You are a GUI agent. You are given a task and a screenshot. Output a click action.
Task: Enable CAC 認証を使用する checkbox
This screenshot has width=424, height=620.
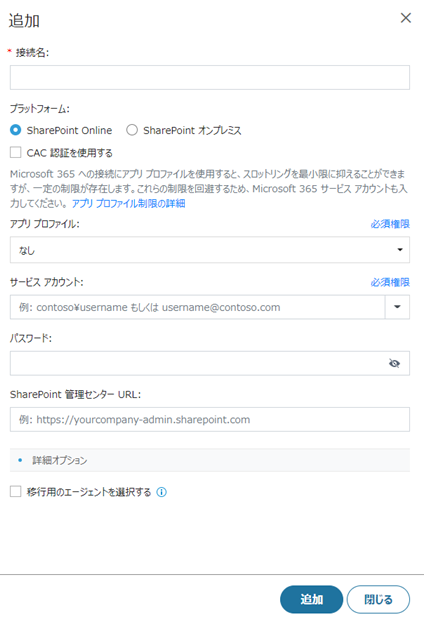pos(15,152)
